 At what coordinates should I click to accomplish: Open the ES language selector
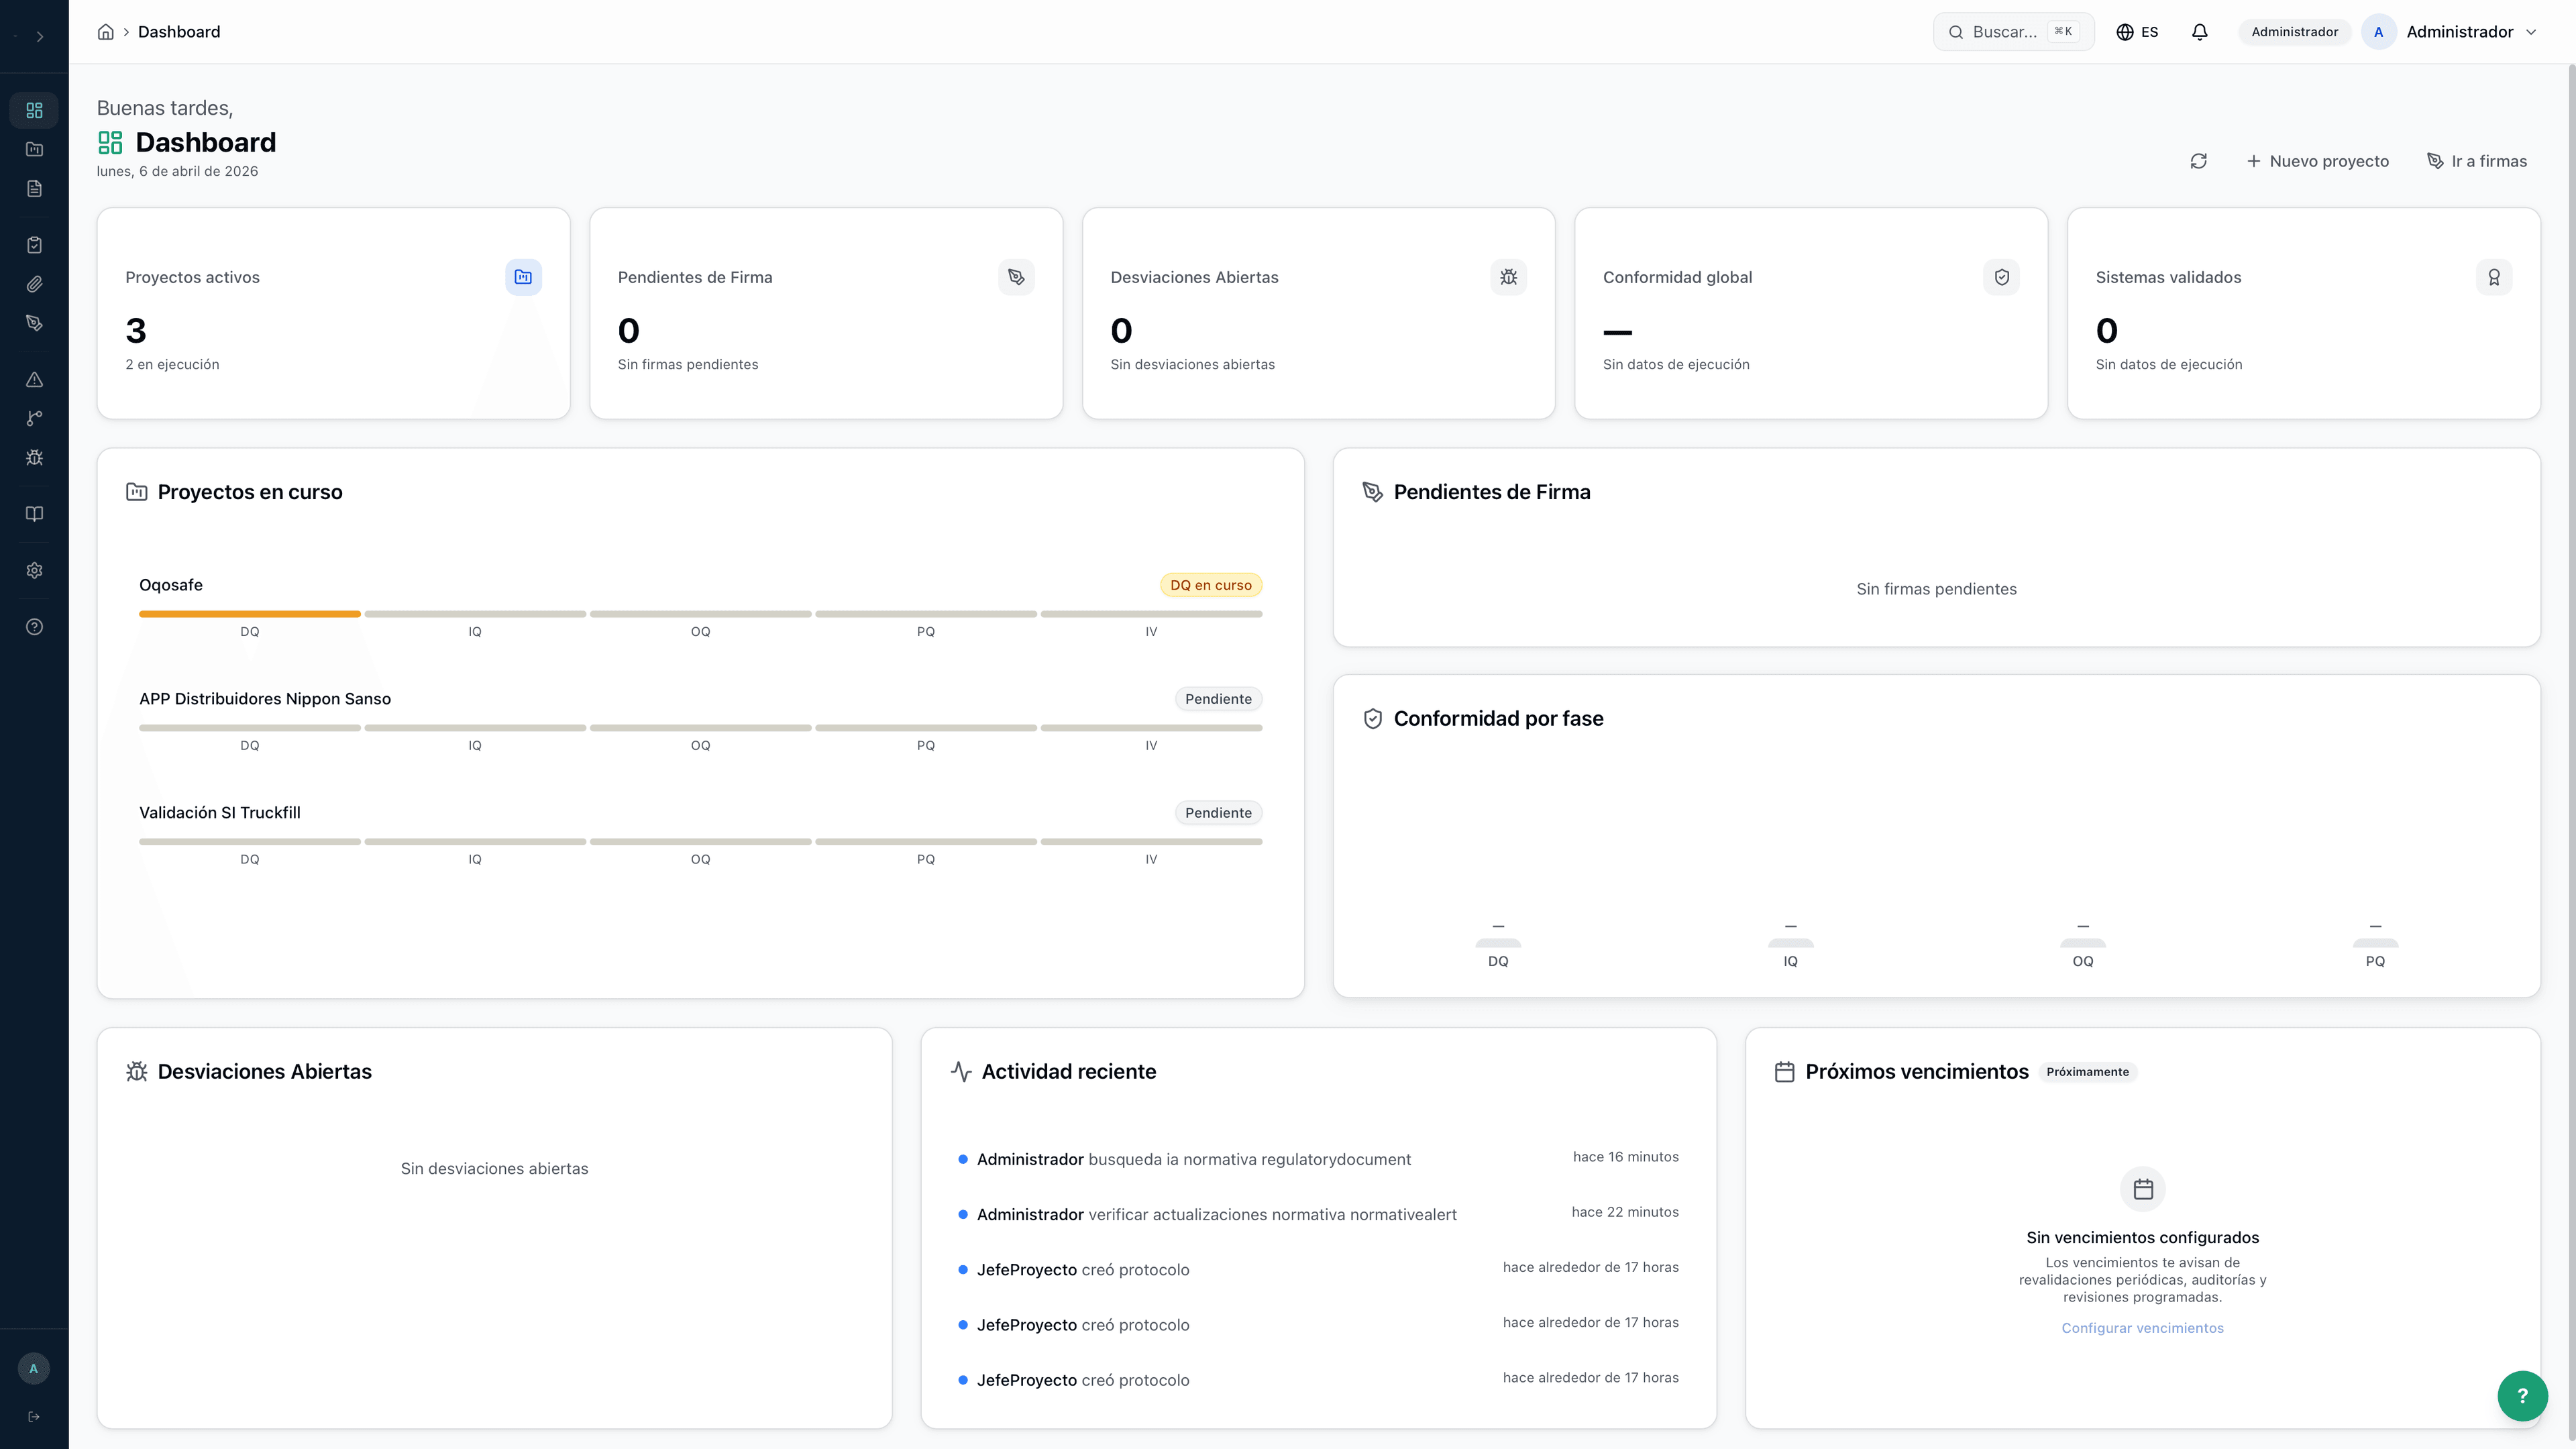[x=2137, y=31]
